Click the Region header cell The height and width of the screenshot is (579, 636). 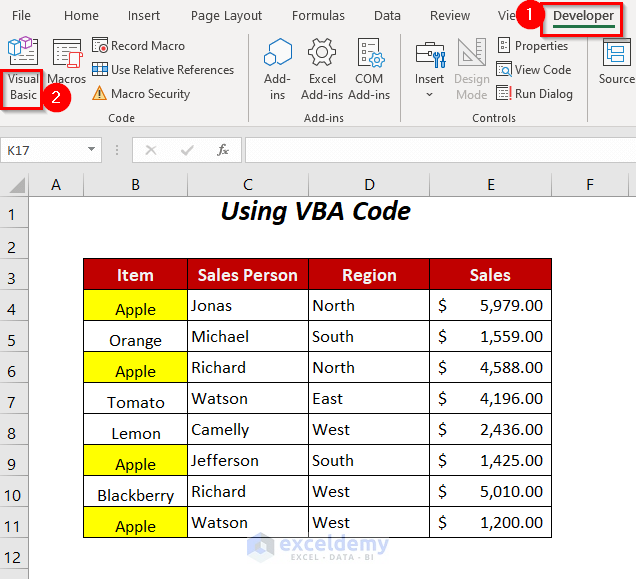[x=369, y=274]
